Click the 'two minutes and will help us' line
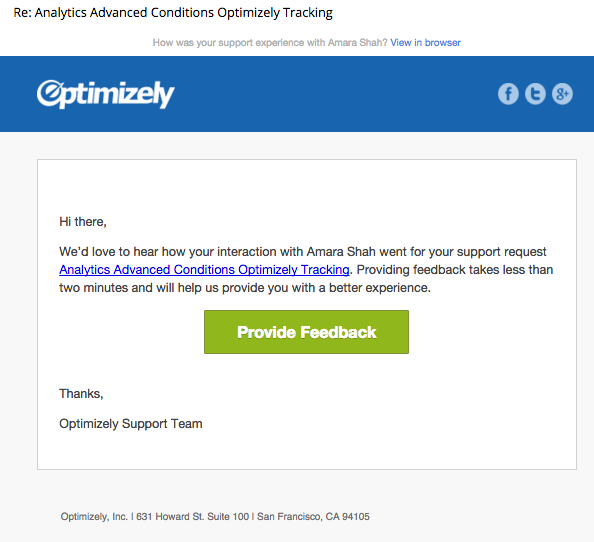The image size is (594, 542). click(245, 288)
